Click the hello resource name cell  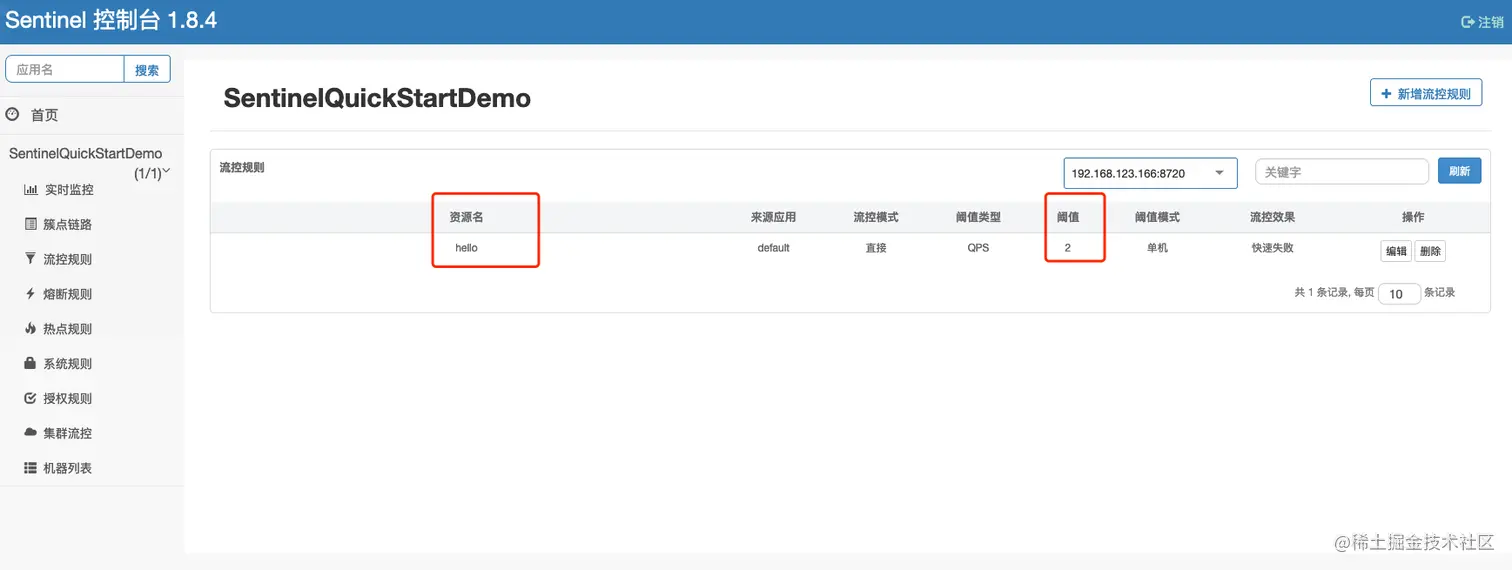(x=467, y=248)
